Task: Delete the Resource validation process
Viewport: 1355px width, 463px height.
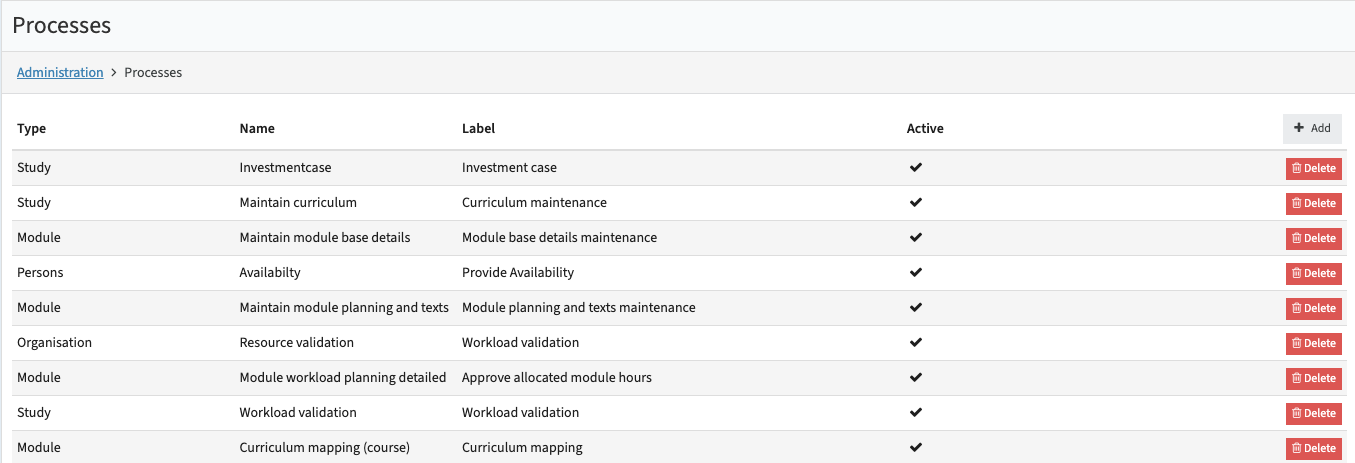Action: [x=1314, y=343]
